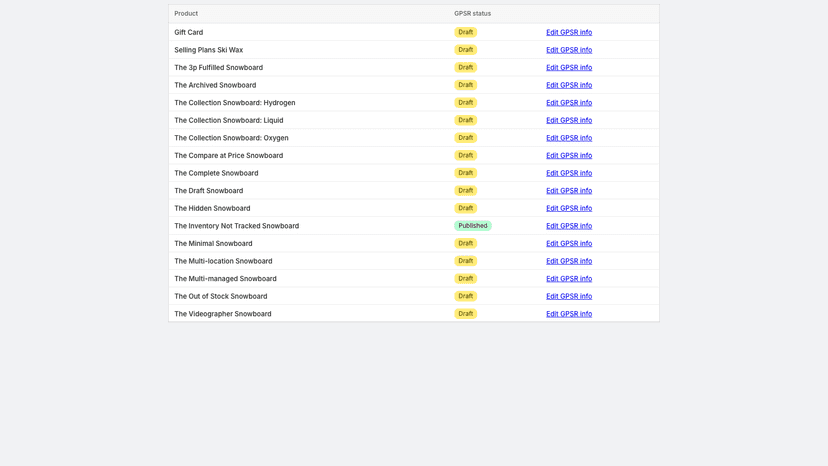Select The Collection Snowboard: Oxygen name
Image resolution: width=828 pixels, height=466 pixels.
(x=231, y=138)
